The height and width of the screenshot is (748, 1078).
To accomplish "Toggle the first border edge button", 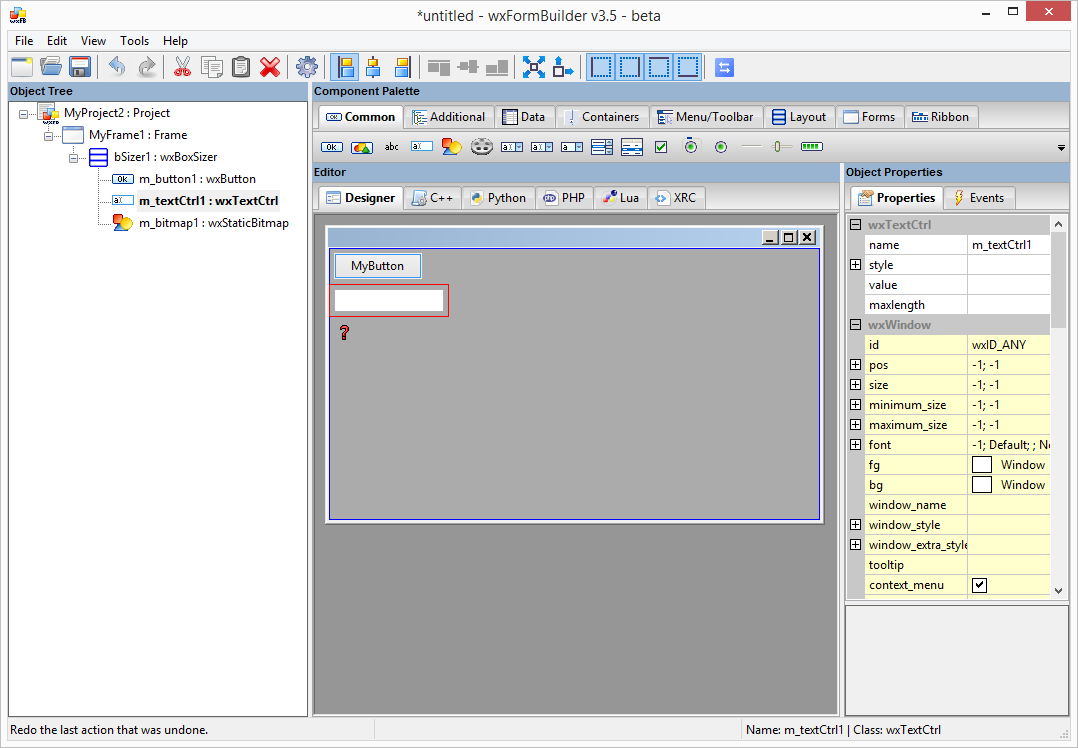I will coord(601,66).
